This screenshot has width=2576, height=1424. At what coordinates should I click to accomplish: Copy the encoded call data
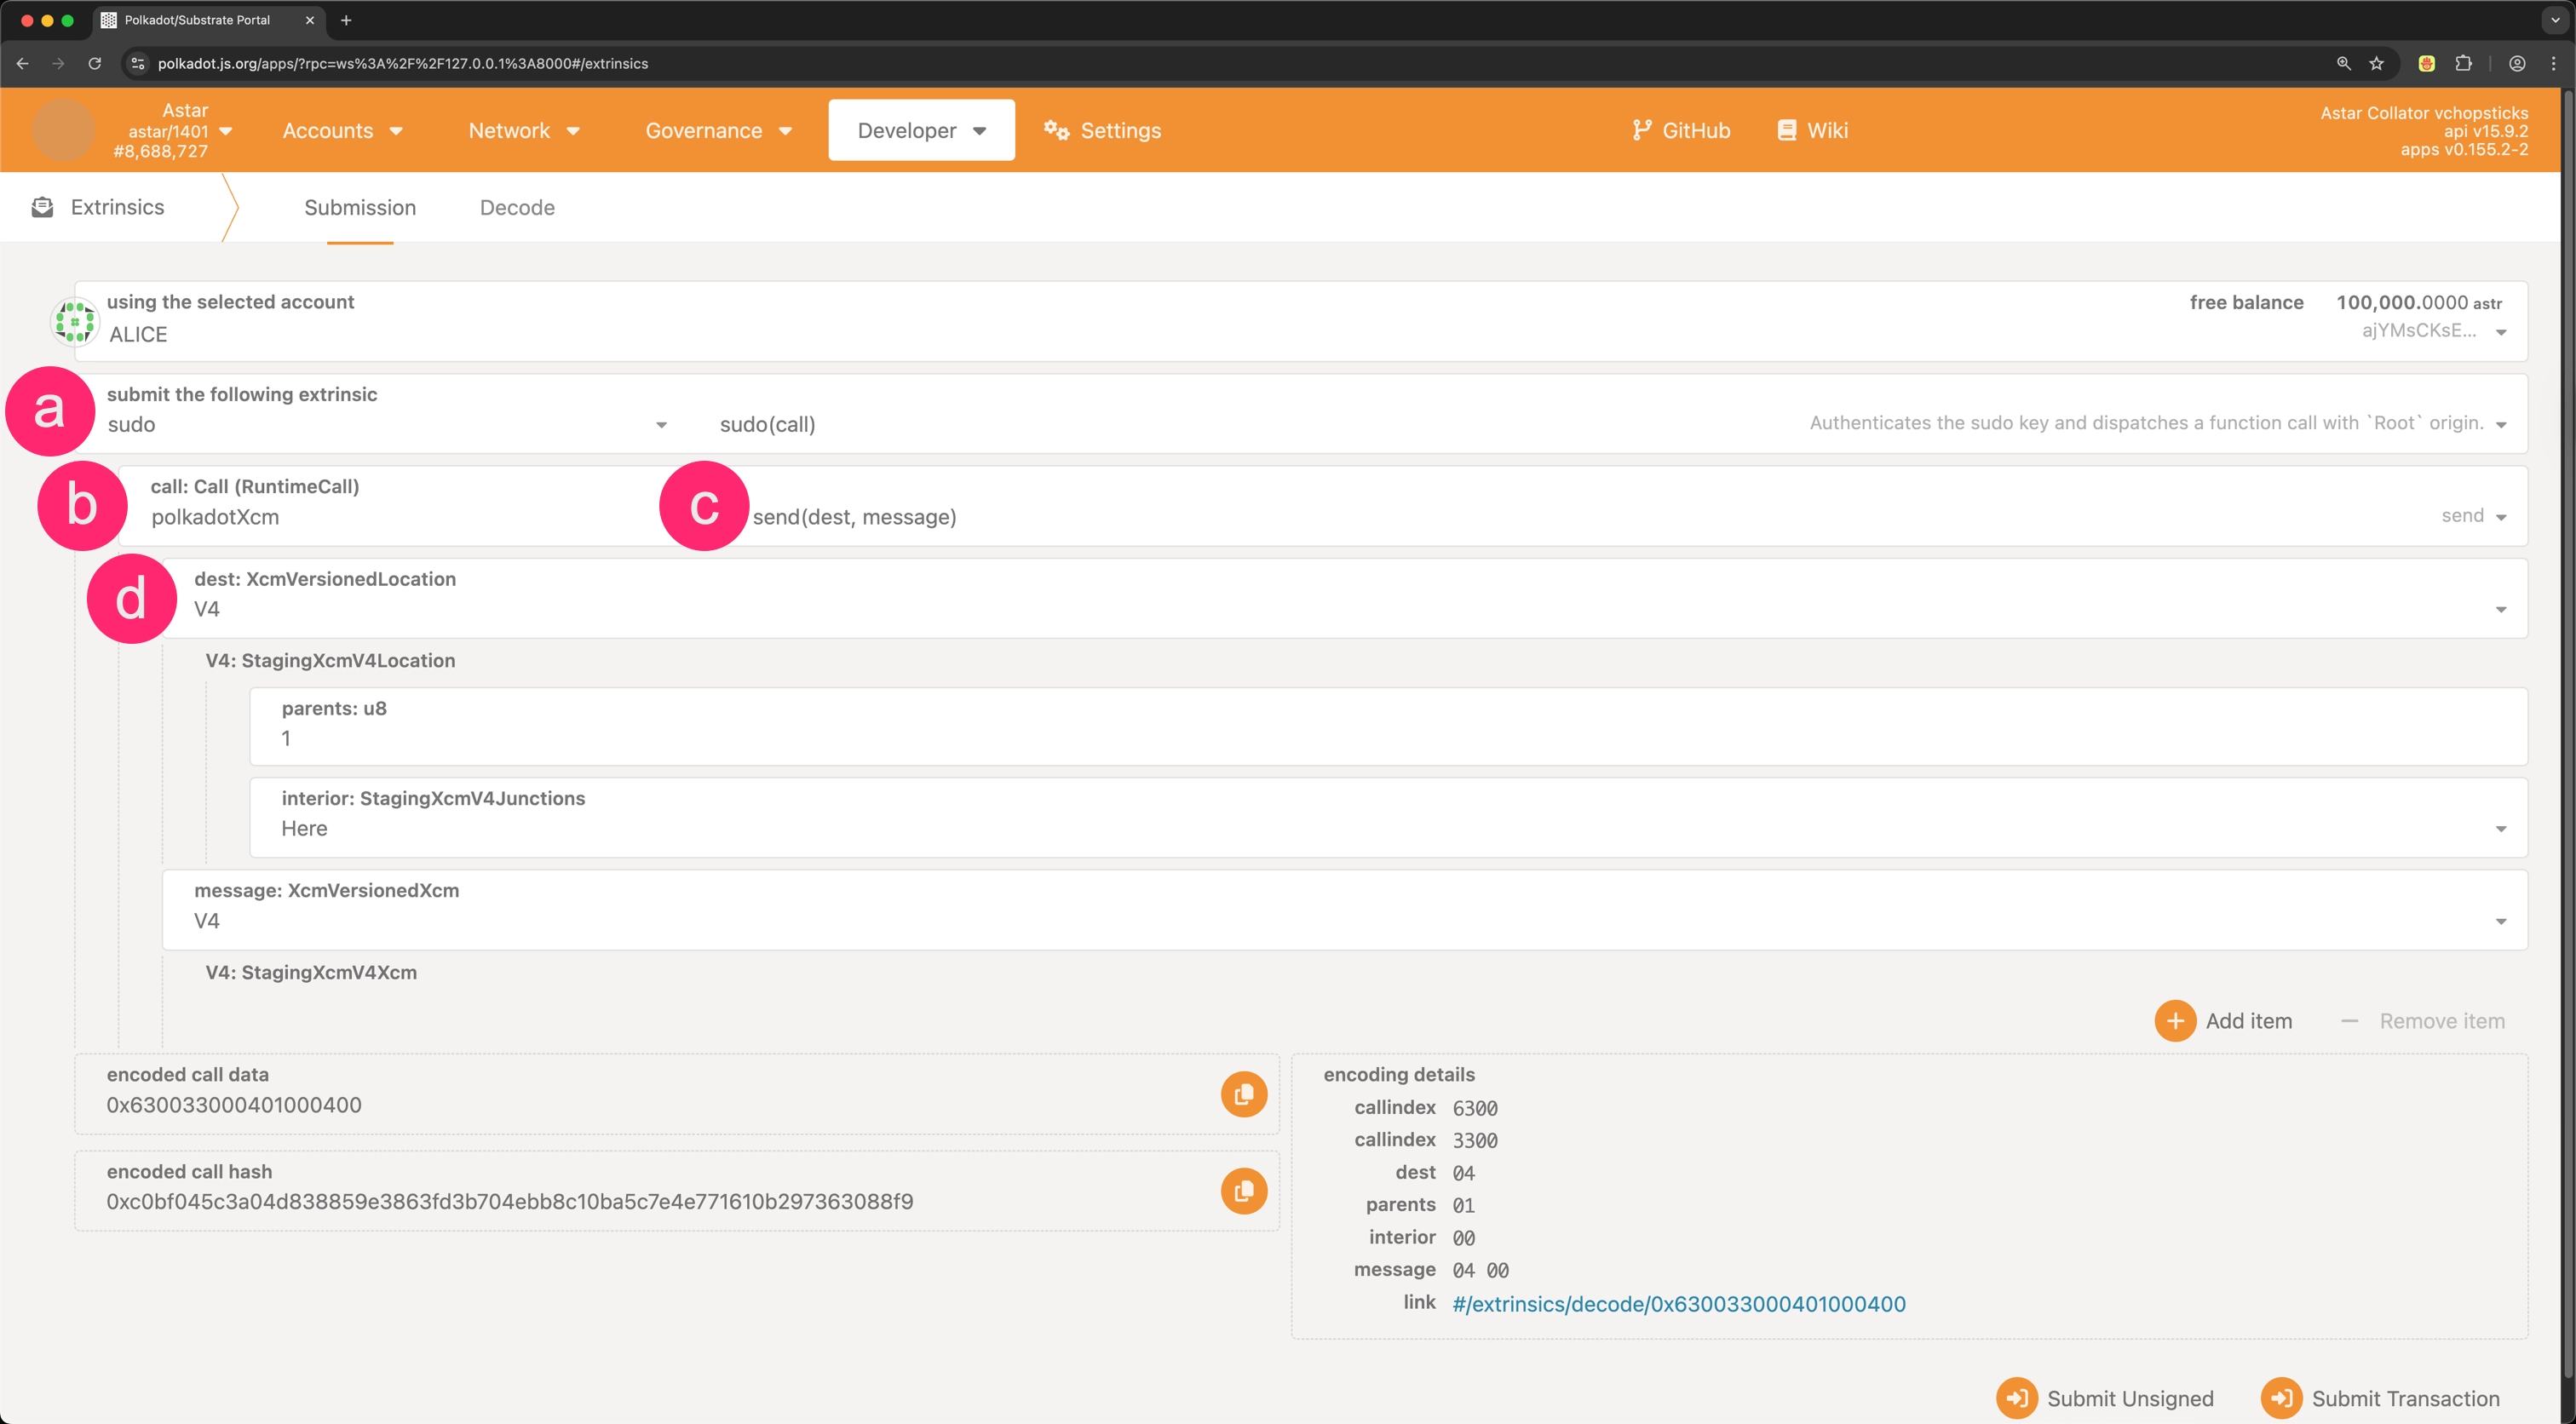point(1243,1094)
